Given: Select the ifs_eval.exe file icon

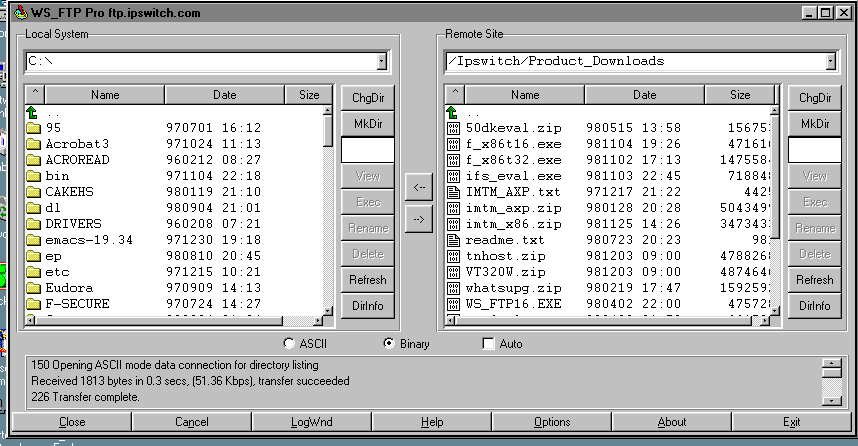Looking at the screenshot, I should point(453,176).
